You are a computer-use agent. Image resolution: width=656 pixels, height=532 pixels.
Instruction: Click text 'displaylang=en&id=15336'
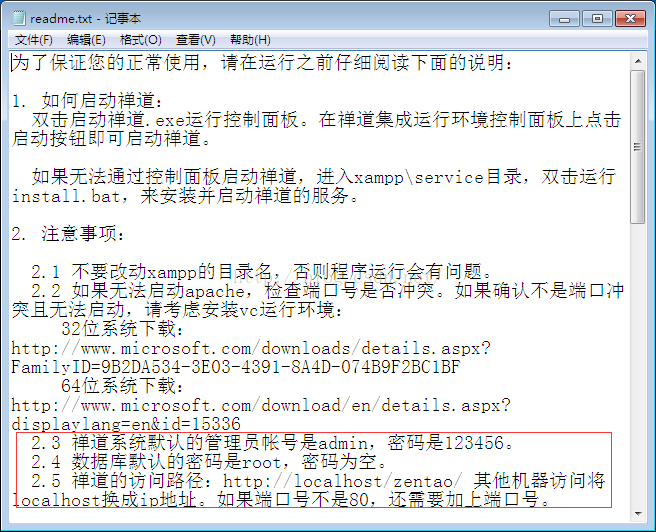[x=126, y=424]
